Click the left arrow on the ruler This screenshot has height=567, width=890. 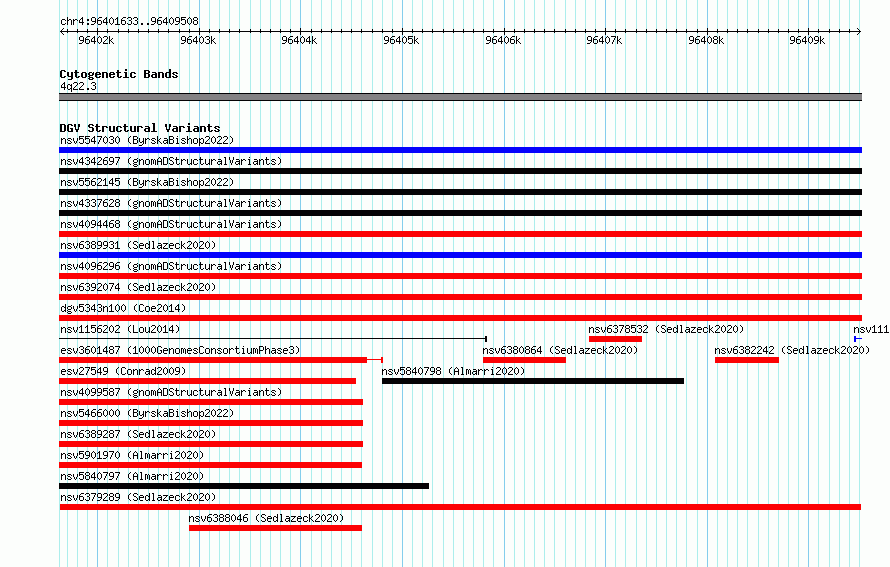(62, 32)
